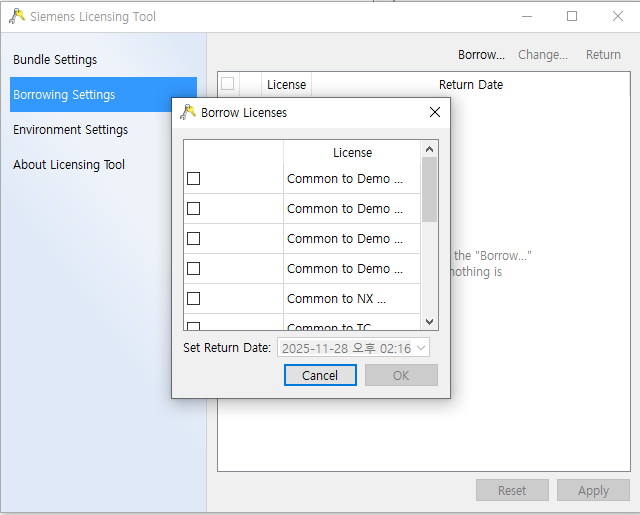Click the license list scrollbar thumb
Screen dimensions: 640x515
(x=429, y=189)
